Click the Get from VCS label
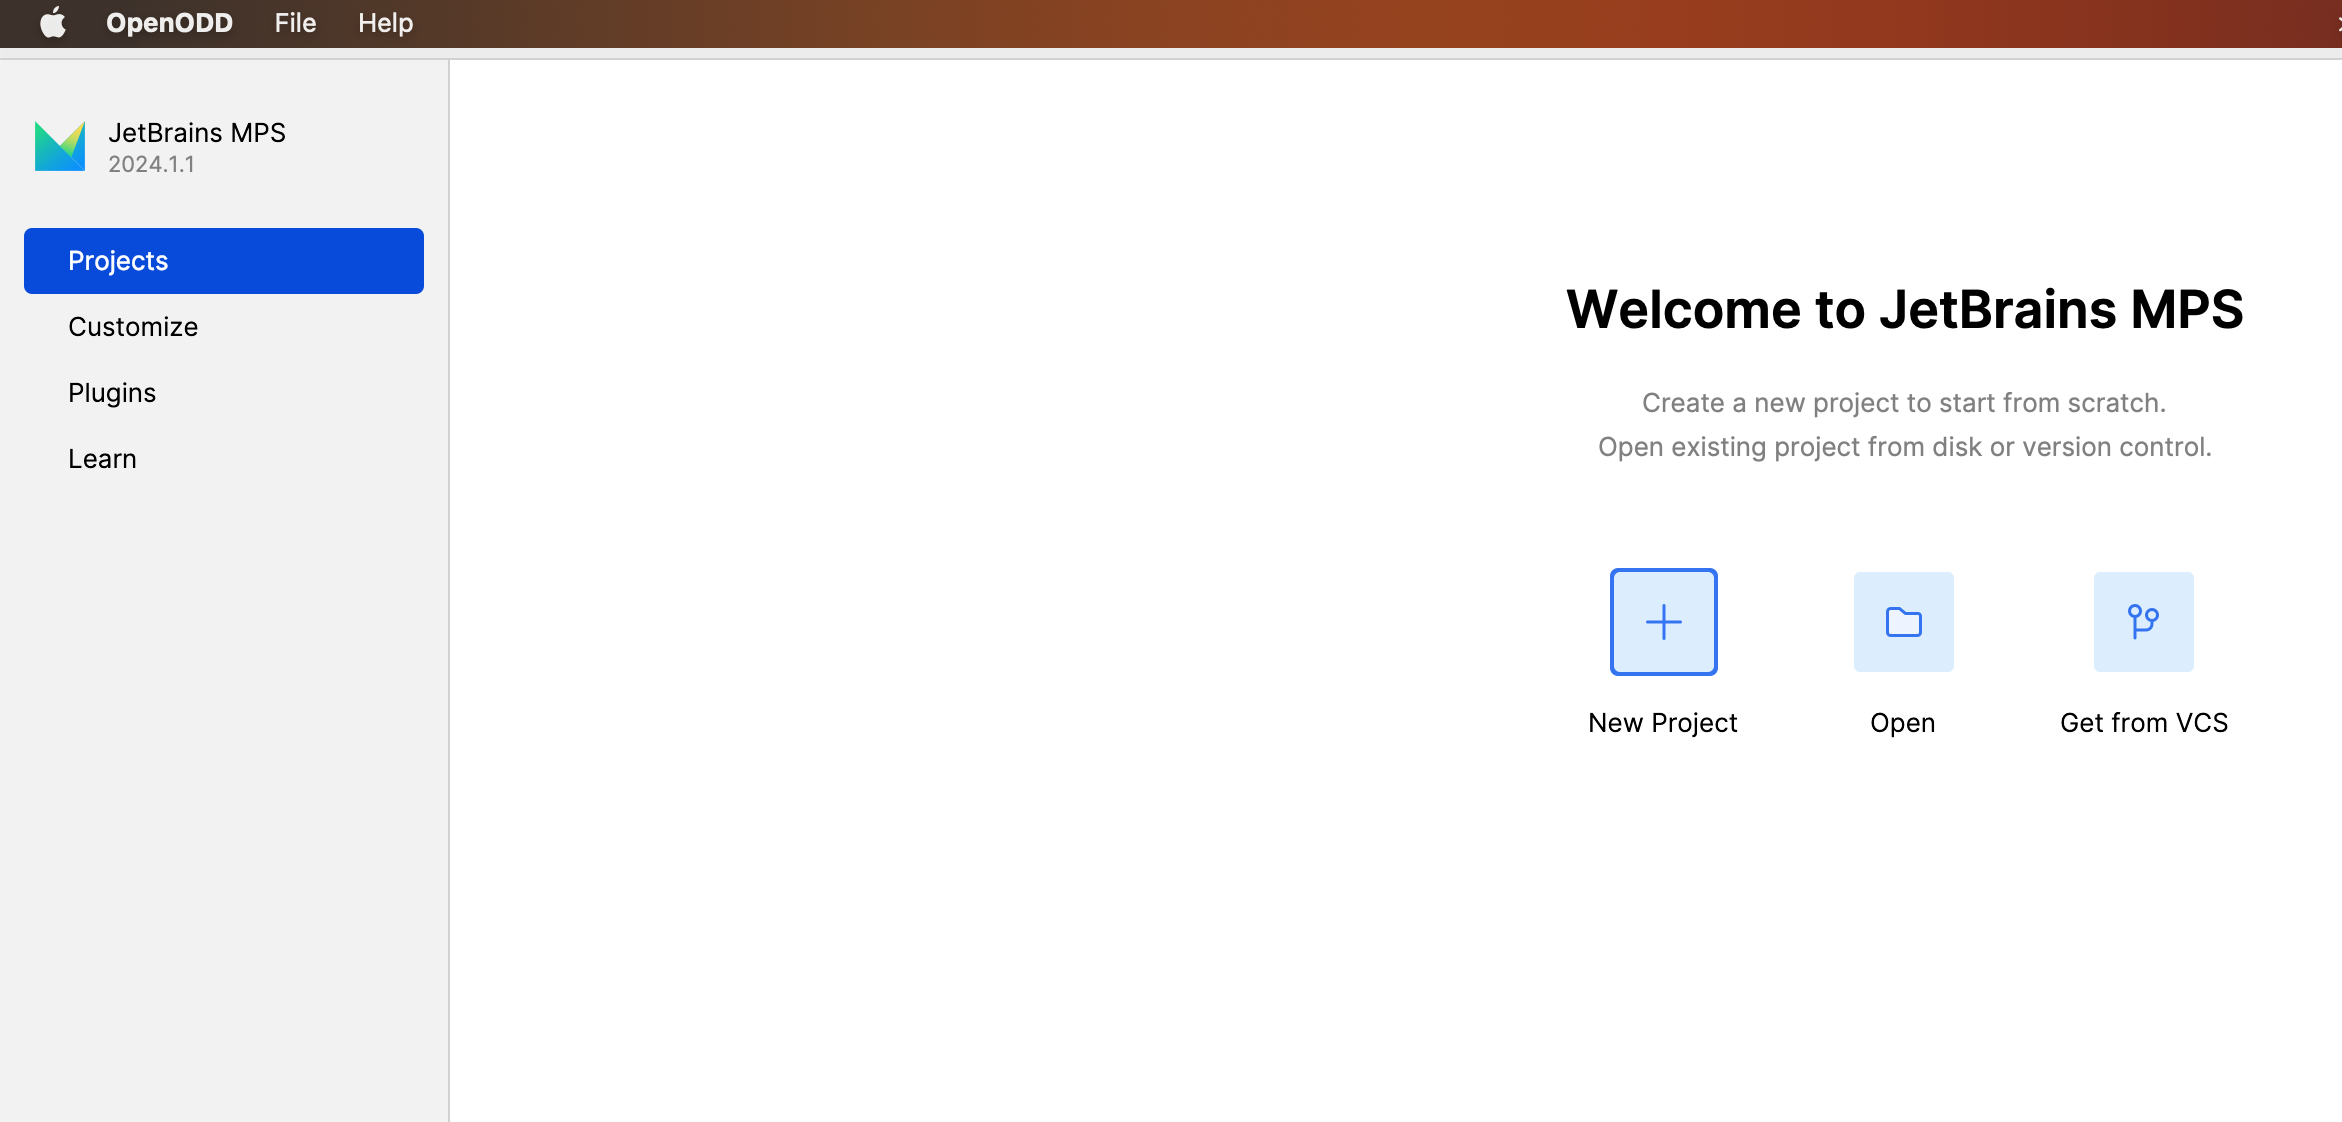 (2143, 723)
